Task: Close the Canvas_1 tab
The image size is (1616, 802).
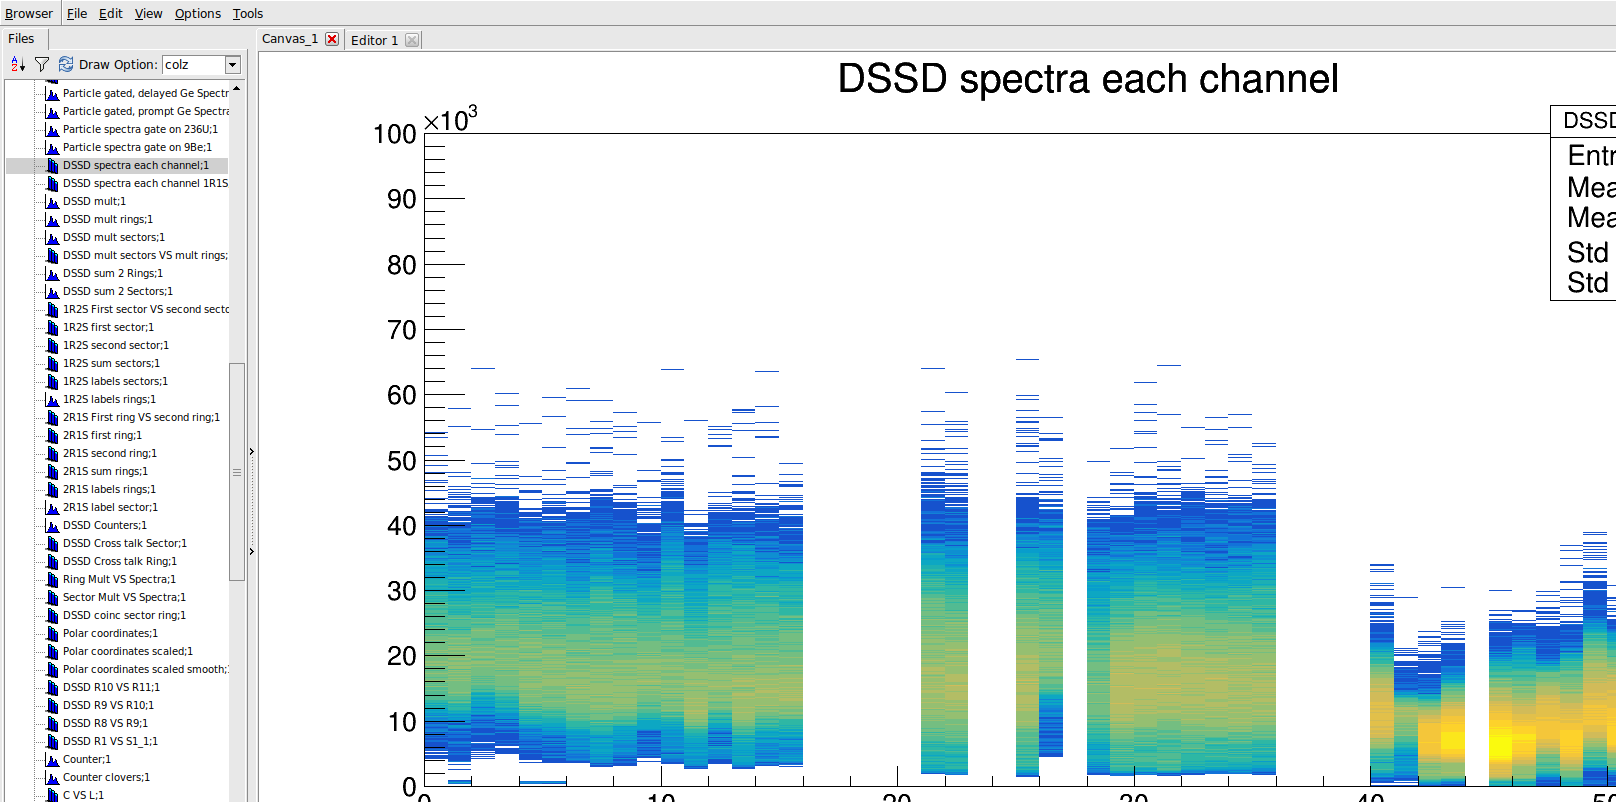Action: 332,39
